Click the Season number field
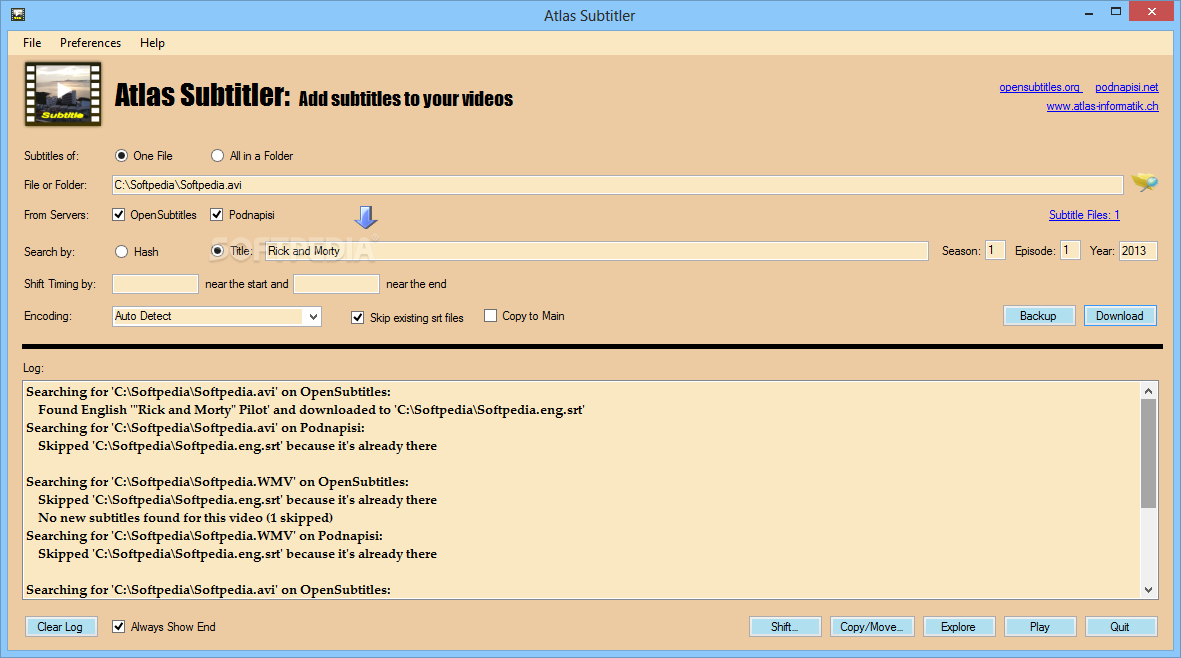The height and width of the screenshot is (658, 1181). coord(995,251)
